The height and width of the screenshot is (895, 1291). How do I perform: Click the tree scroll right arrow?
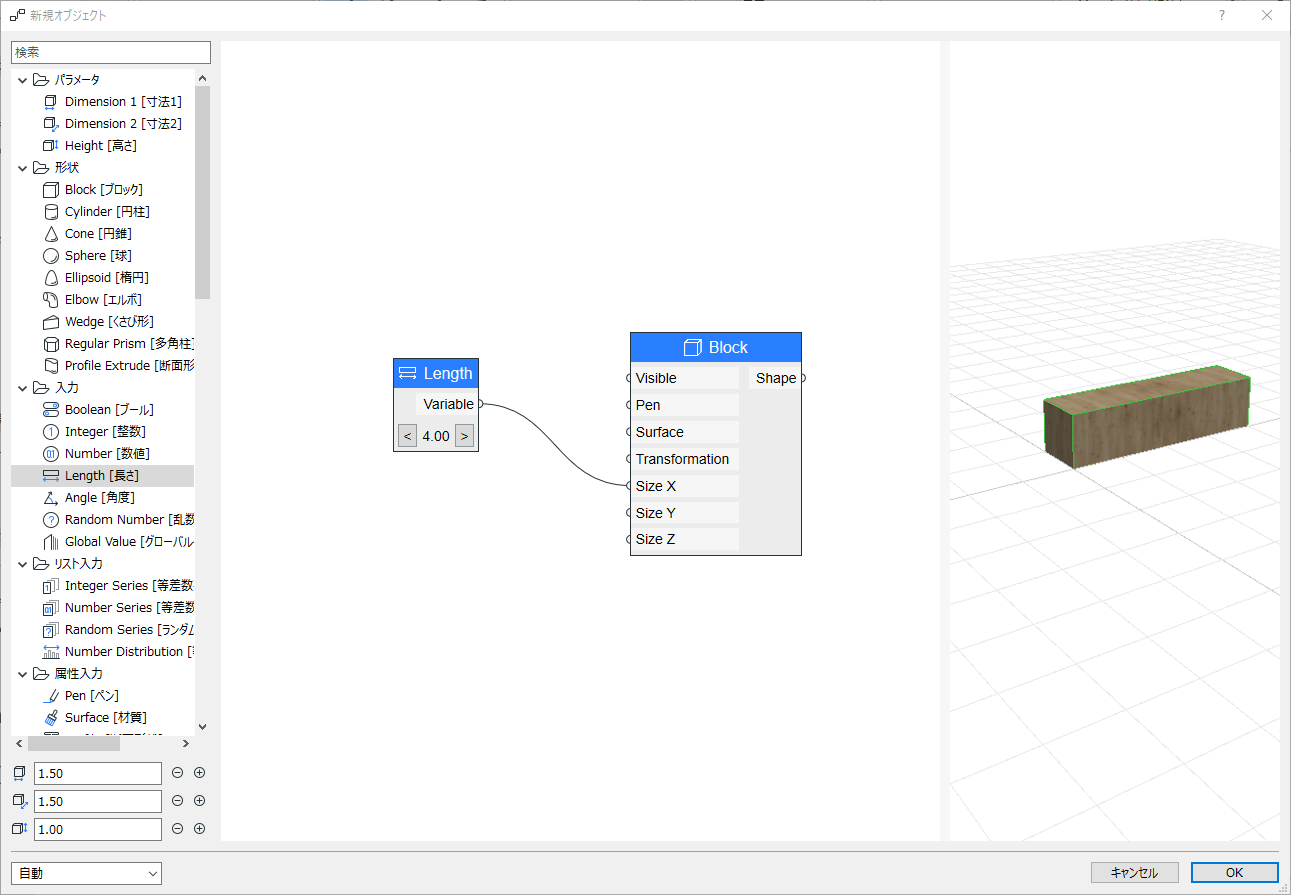point(185,744)
